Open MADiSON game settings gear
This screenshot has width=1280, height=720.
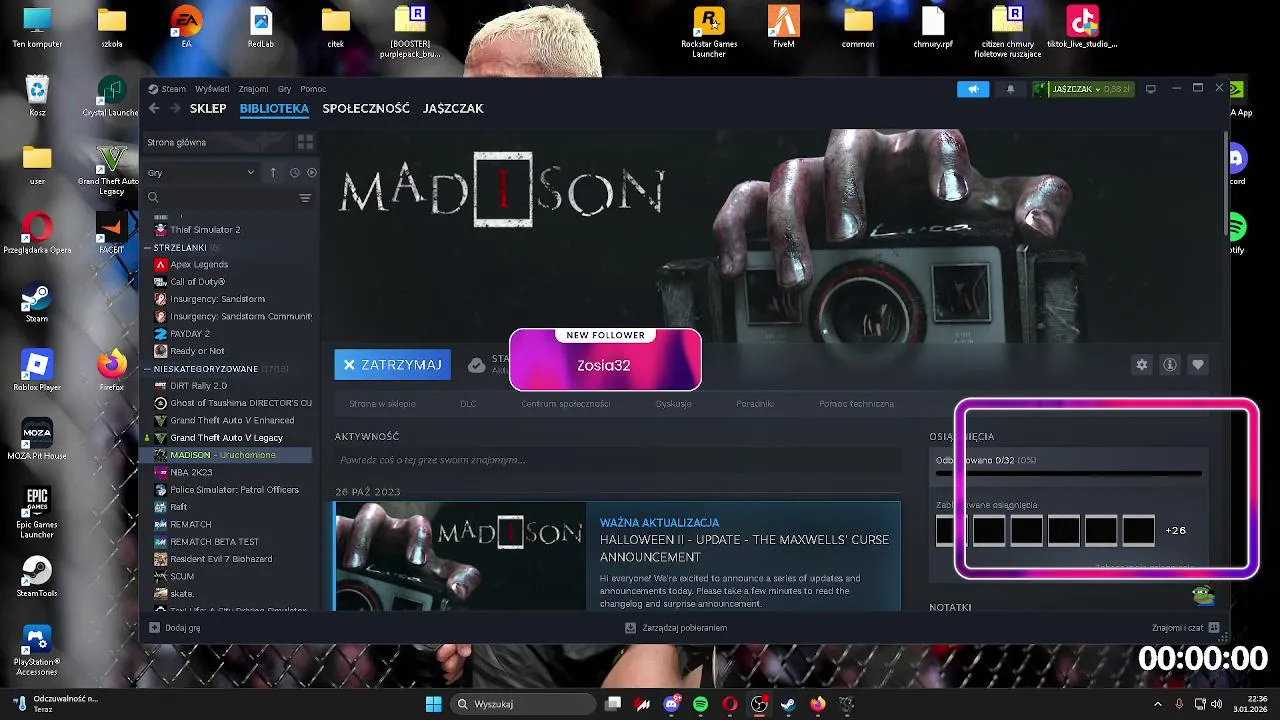click(x=1142, y=365)
